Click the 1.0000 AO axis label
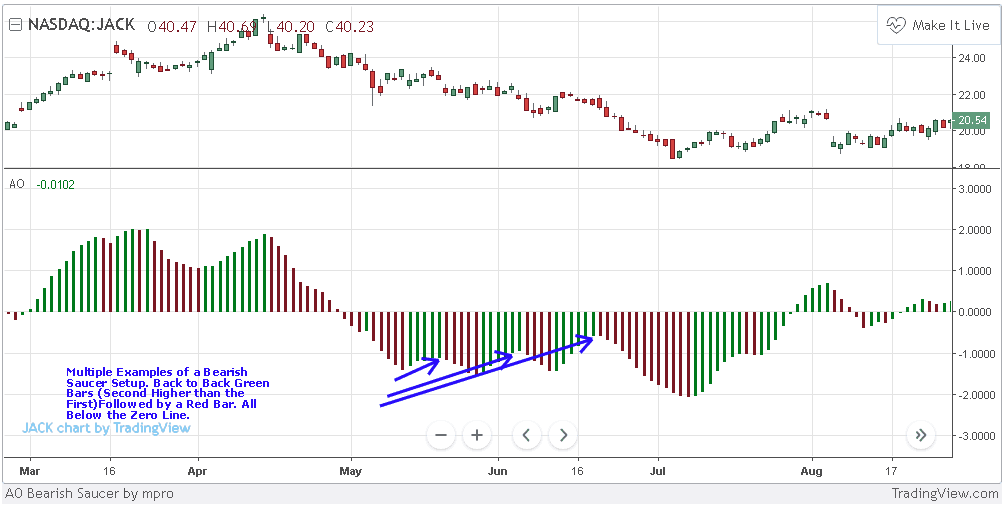 [x=973, y=271]
